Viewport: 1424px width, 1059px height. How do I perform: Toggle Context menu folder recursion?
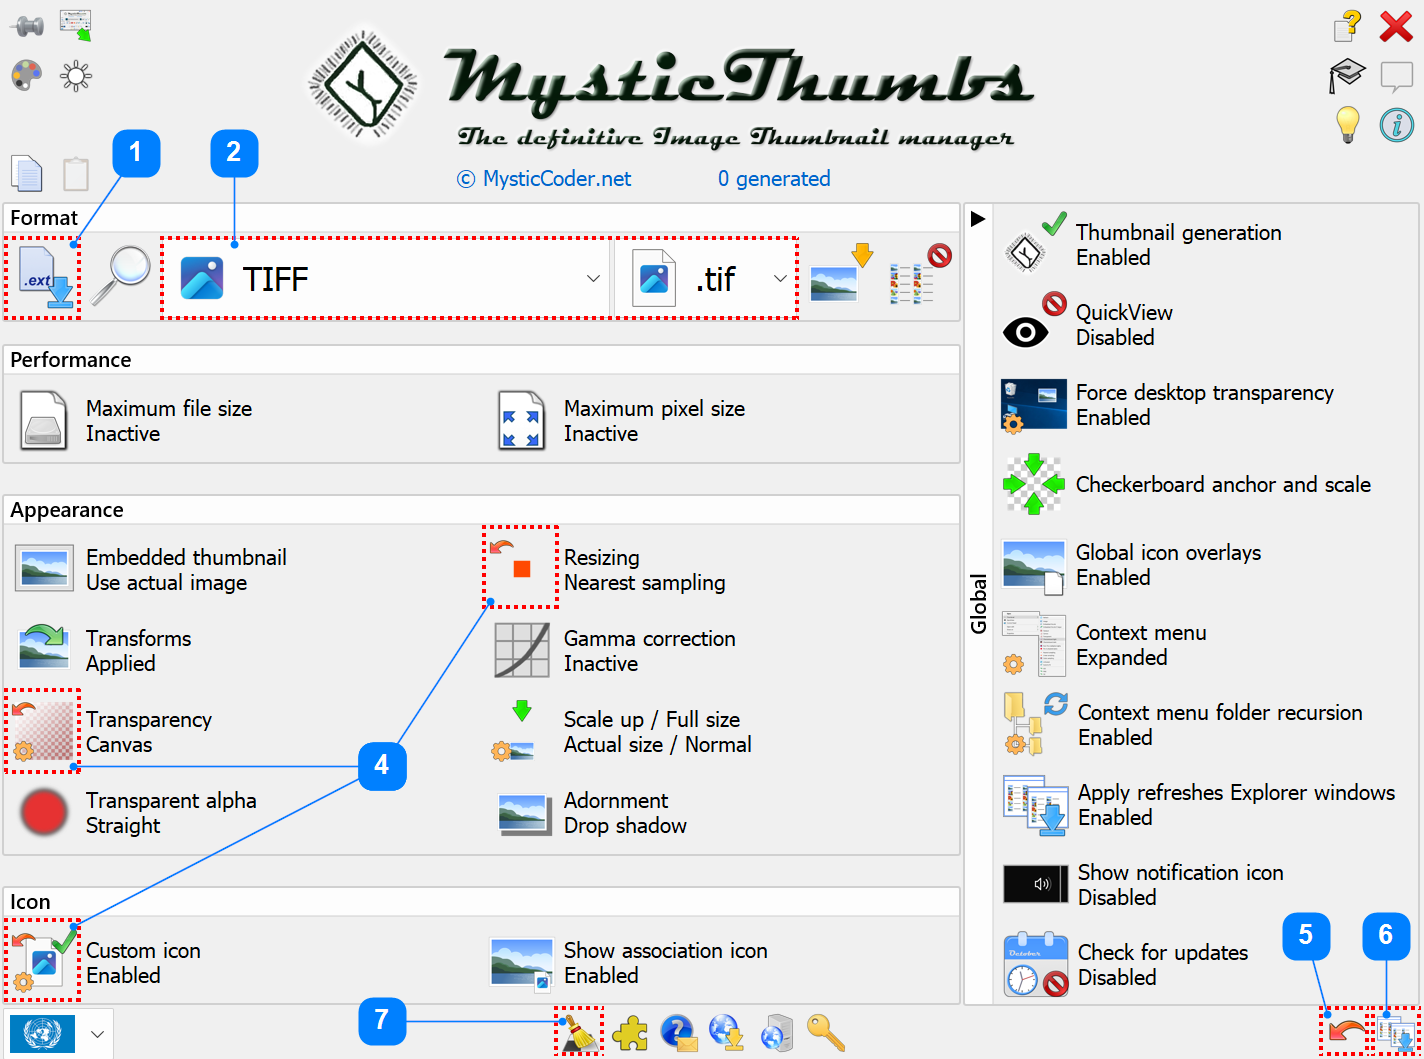(x=1184, y=725)
